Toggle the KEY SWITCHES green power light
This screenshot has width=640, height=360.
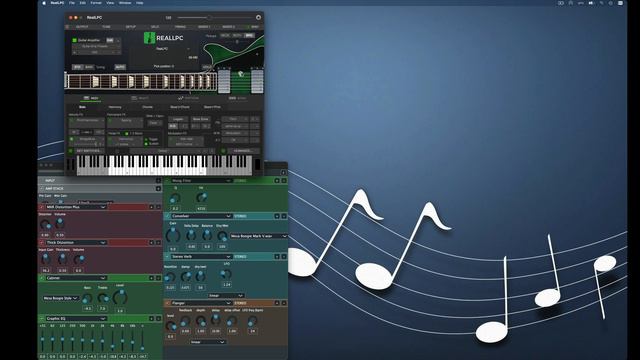coord(70,151)
